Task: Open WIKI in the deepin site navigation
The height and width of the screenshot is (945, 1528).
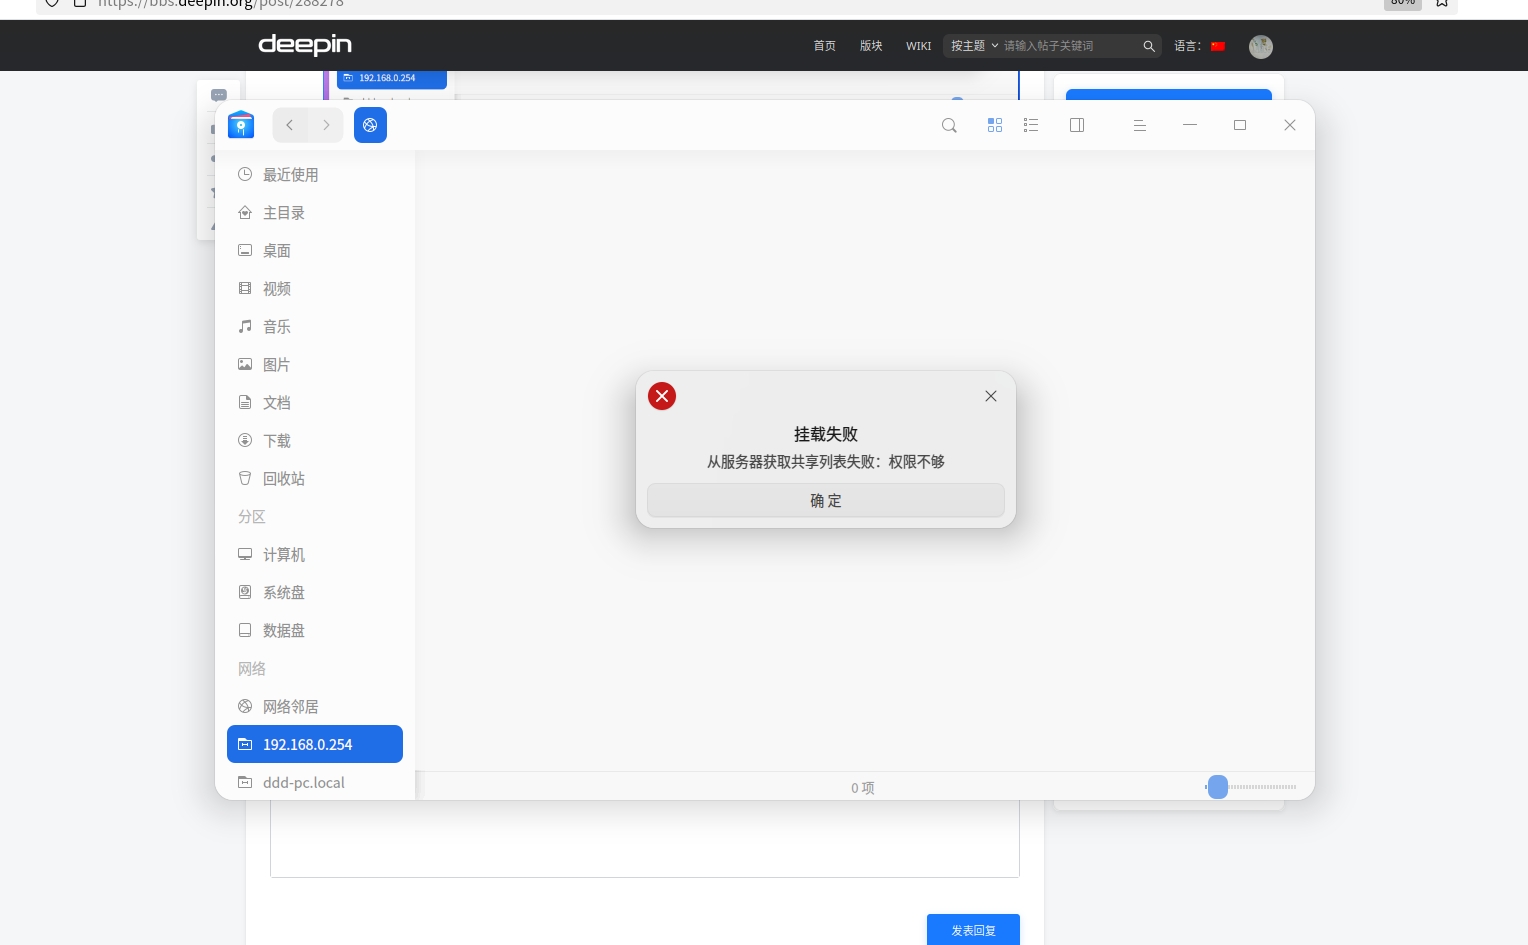Action: (918, 46)
